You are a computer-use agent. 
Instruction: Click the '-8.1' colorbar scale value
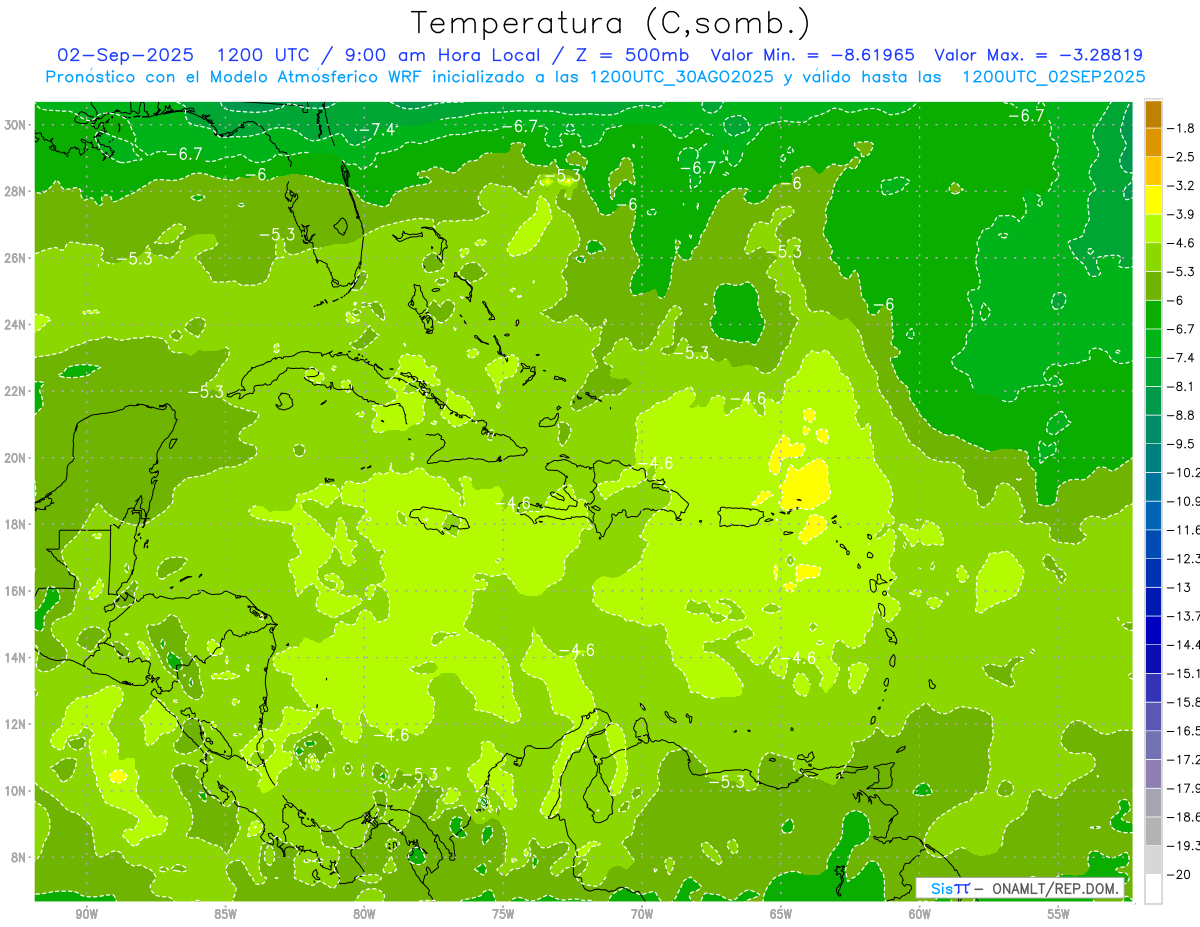tap(1183, 386)
